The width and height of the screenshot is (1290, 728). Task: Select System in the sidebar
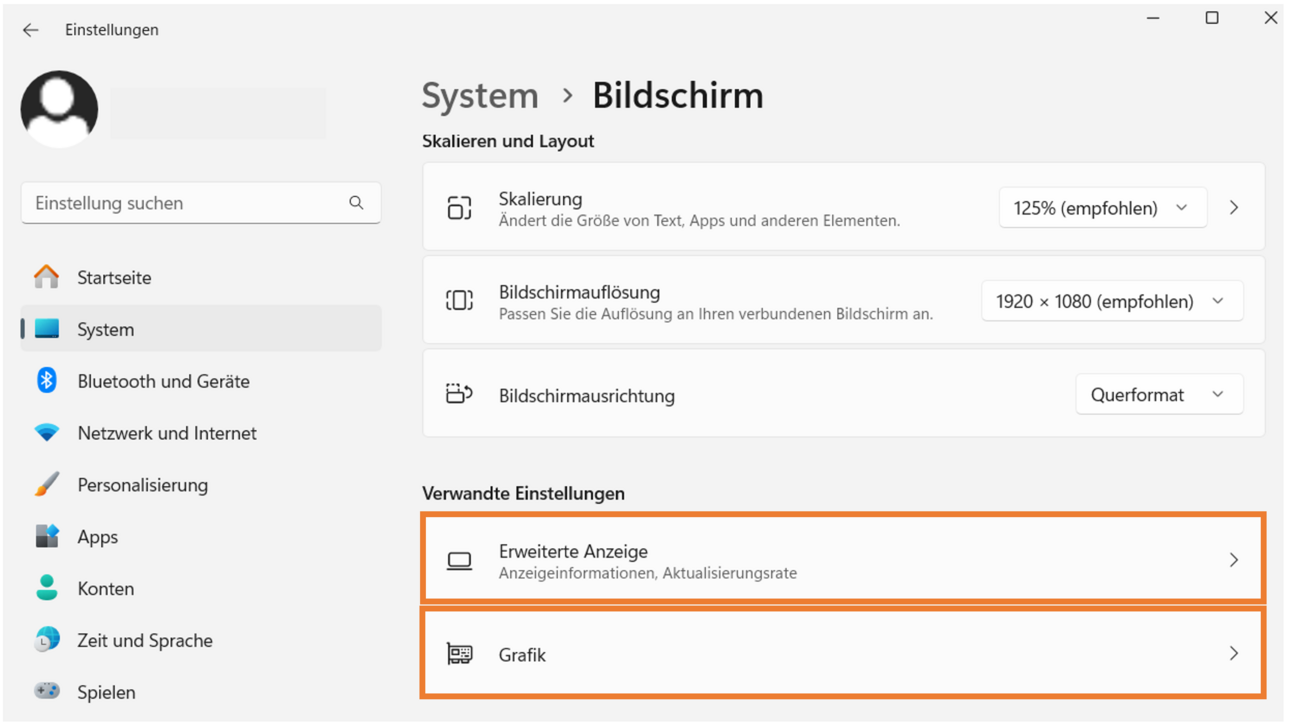[x=200, y=329]
